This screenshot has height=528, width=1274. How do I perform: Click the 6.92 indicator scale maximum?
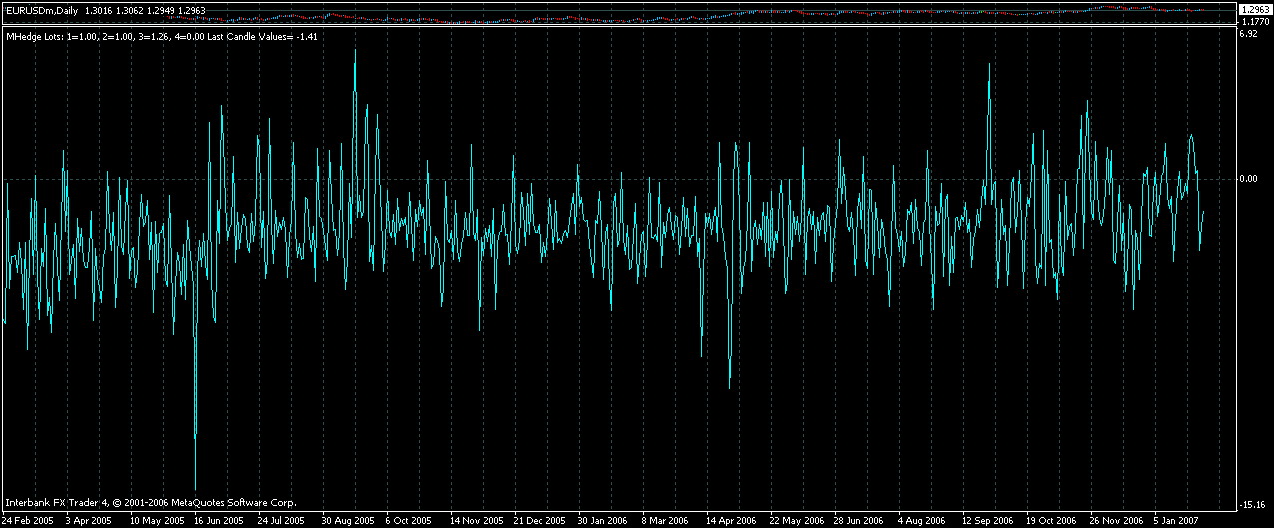(x=1248, y=33)
